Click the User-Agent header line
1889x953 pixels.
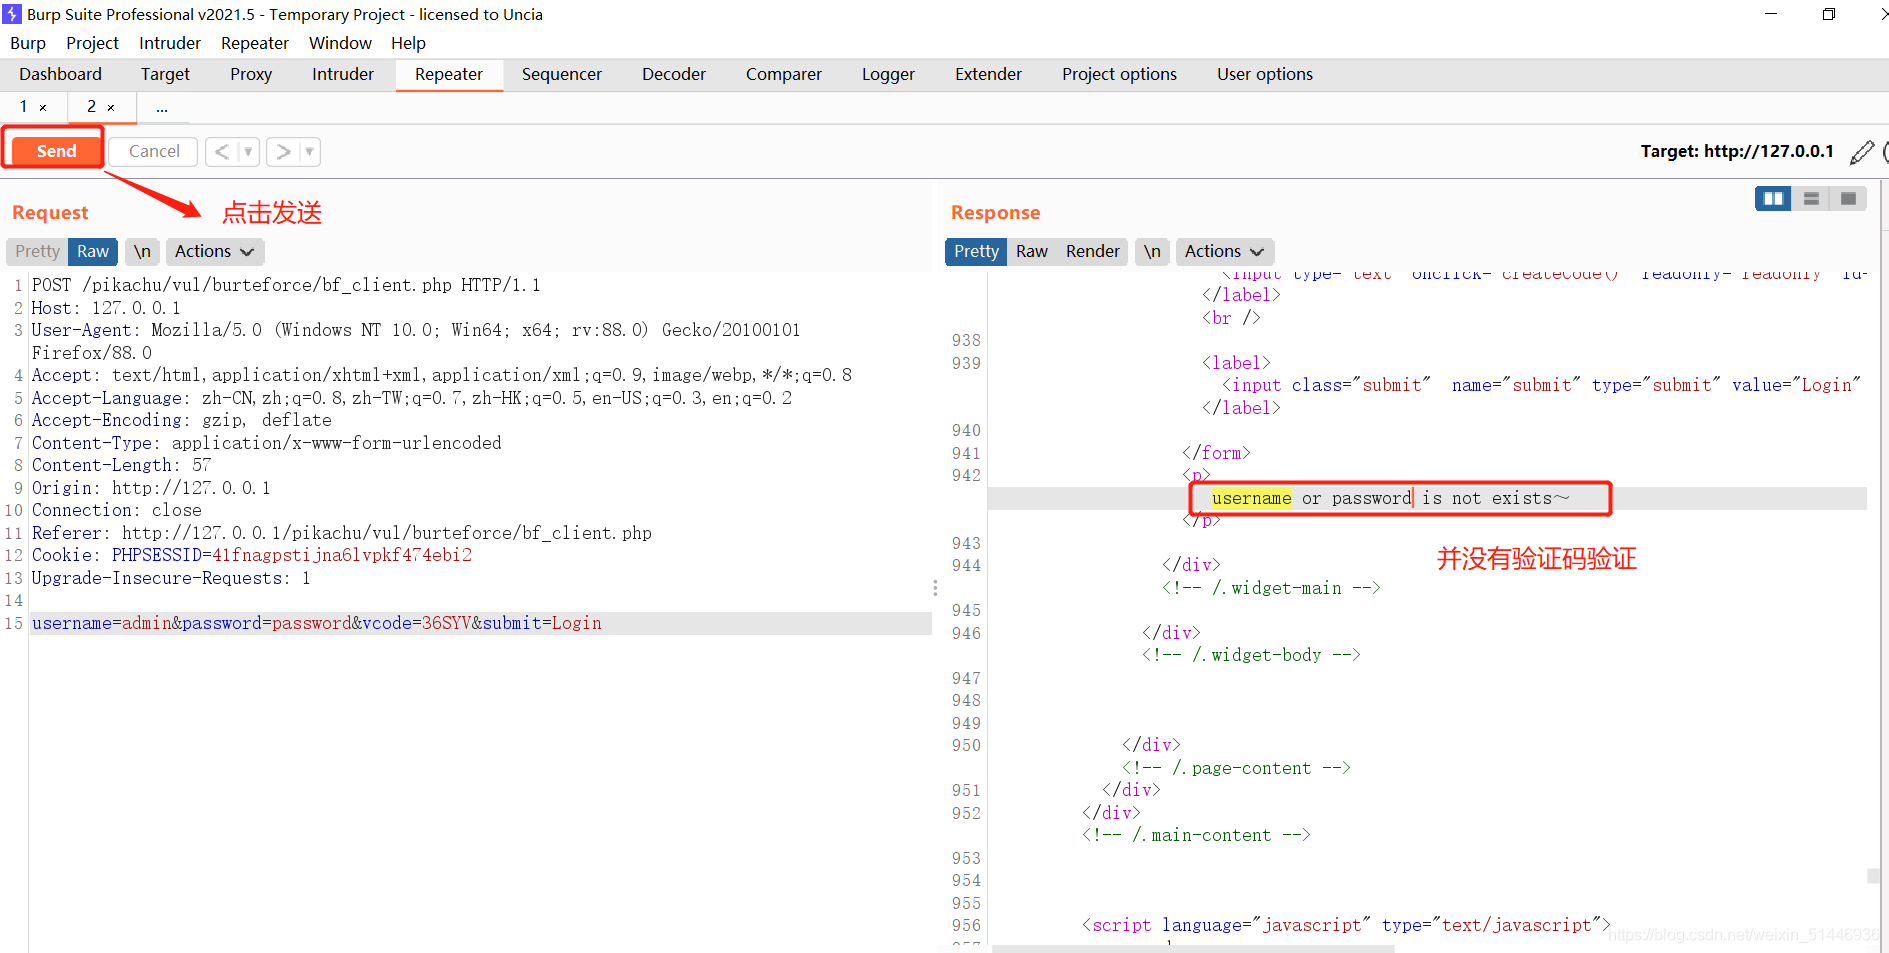coord(416,341)
